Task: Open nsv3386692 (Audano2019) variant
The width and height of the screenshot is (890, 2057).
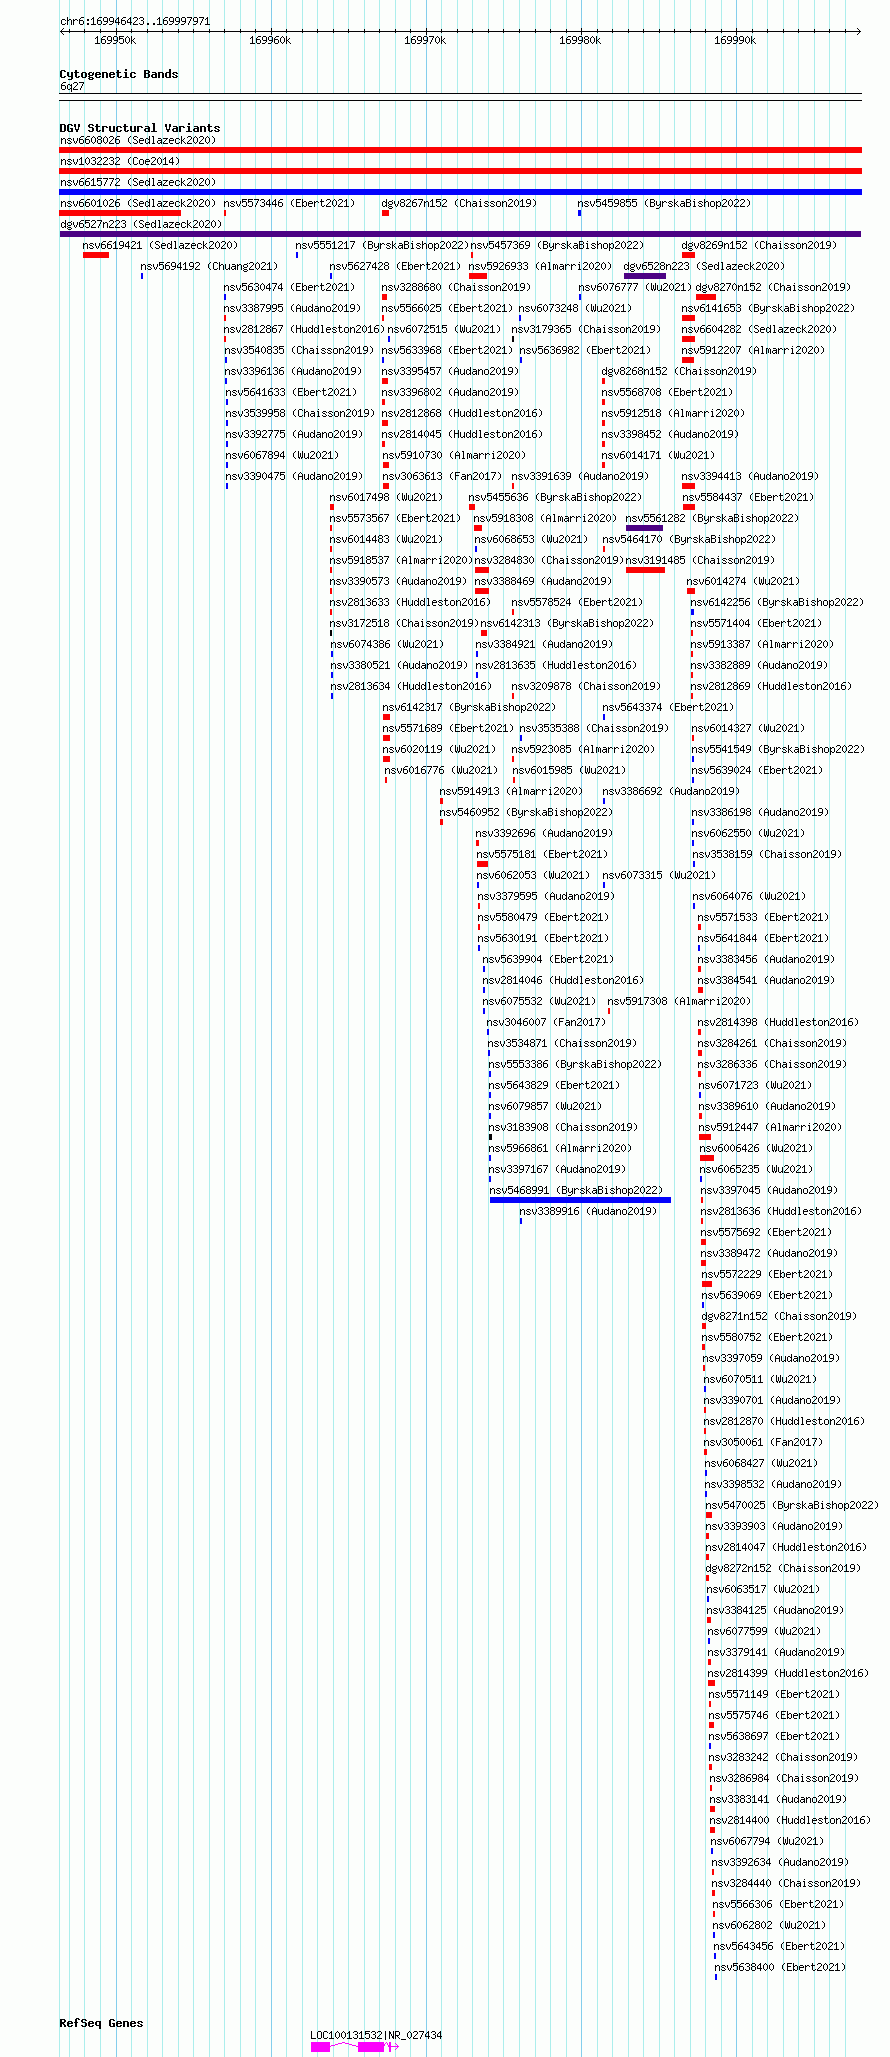Action: (x=672, y=792)
